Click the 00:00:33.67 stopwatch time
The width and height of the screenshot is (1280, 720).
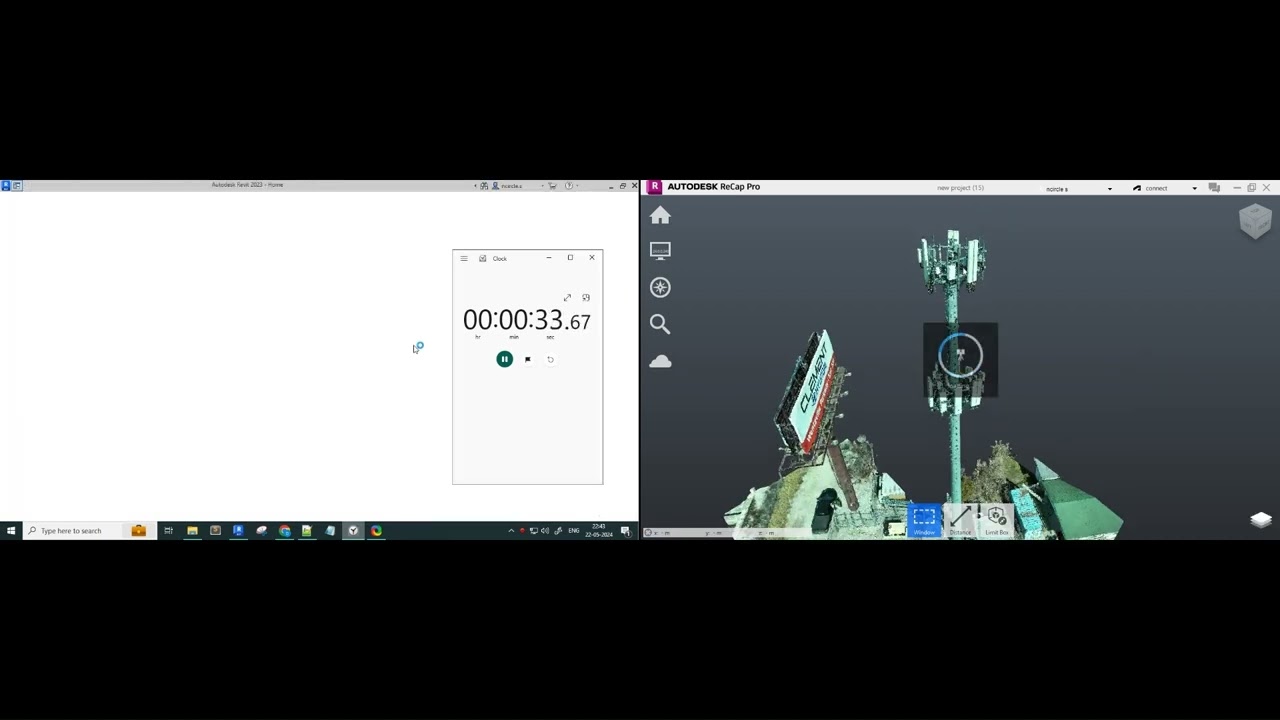pos(526,321)
